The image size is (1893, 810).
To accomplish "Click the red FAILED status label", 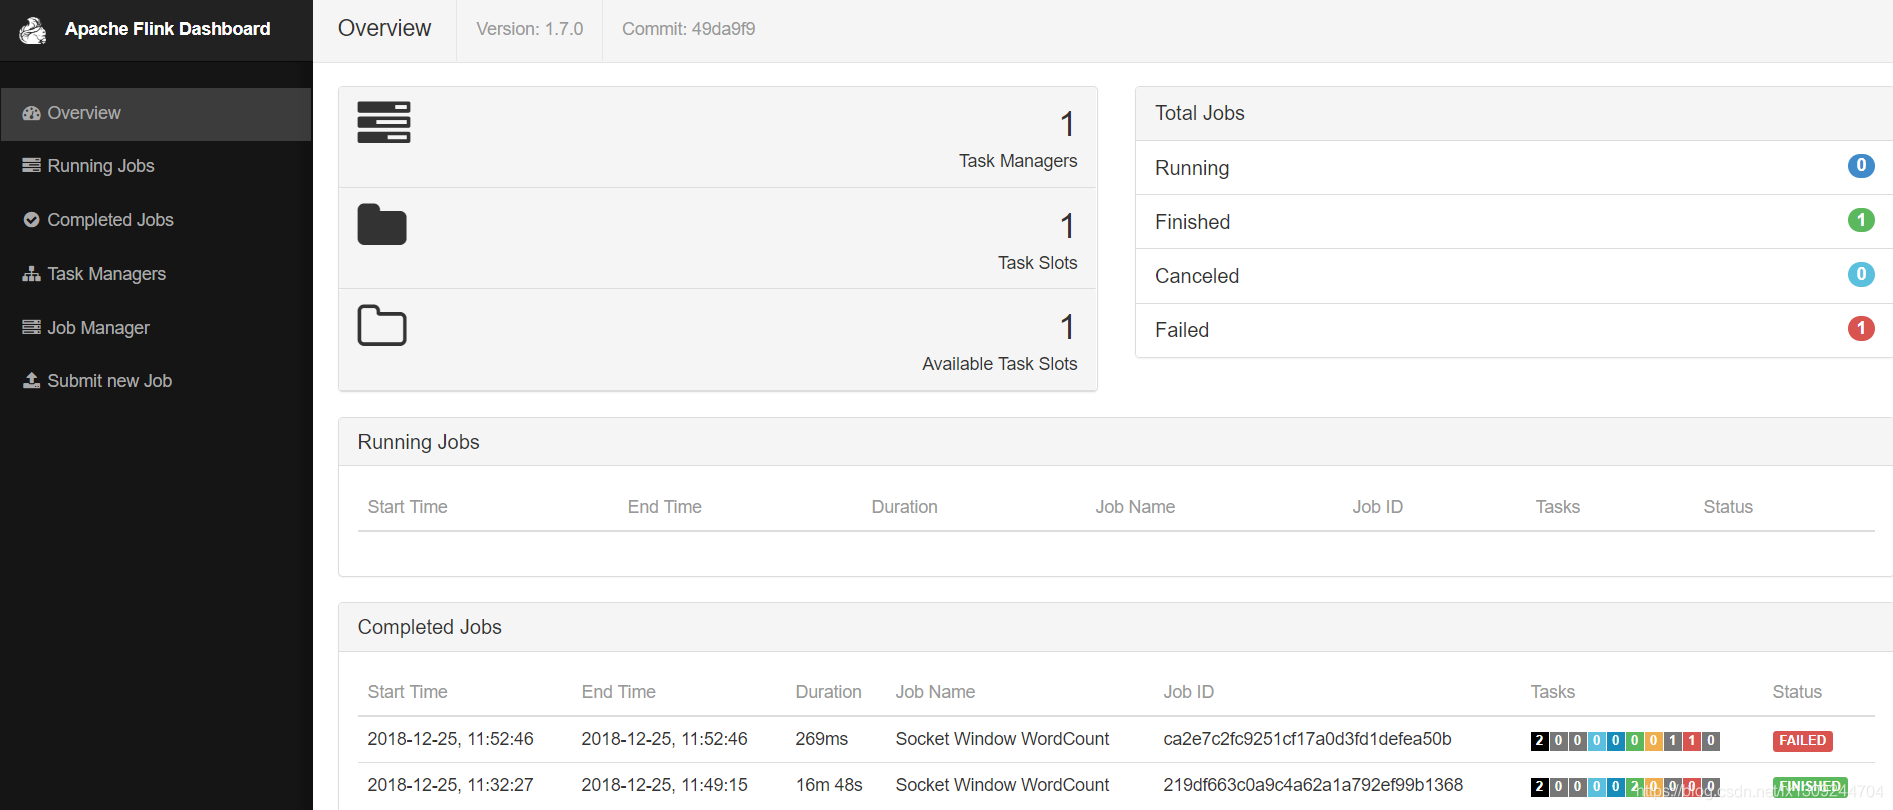I will (x=1802, y=741).
